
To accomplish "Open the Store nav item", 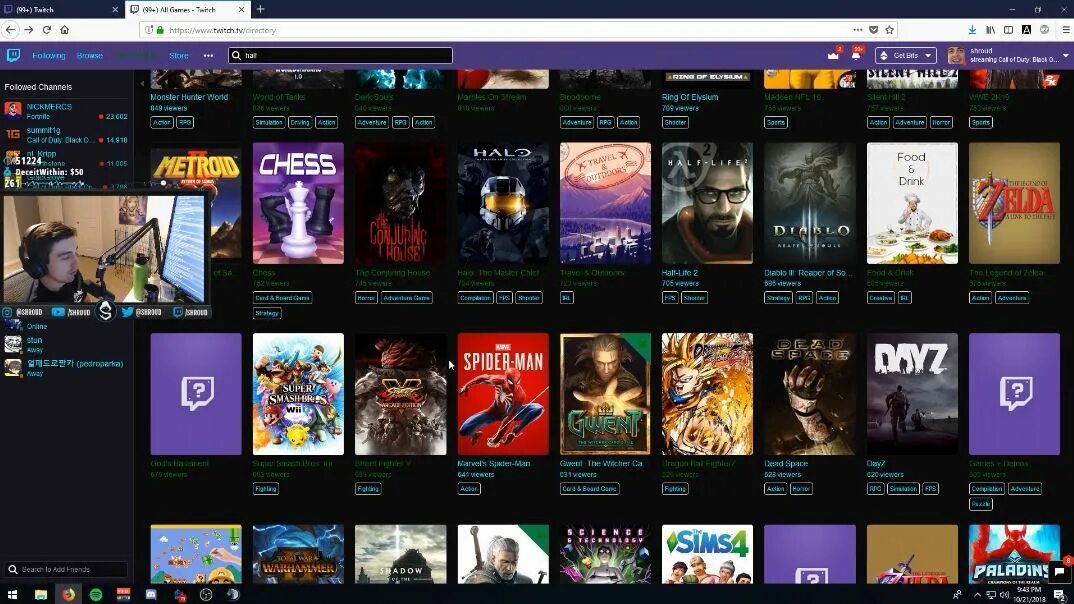I will (179, 55).
